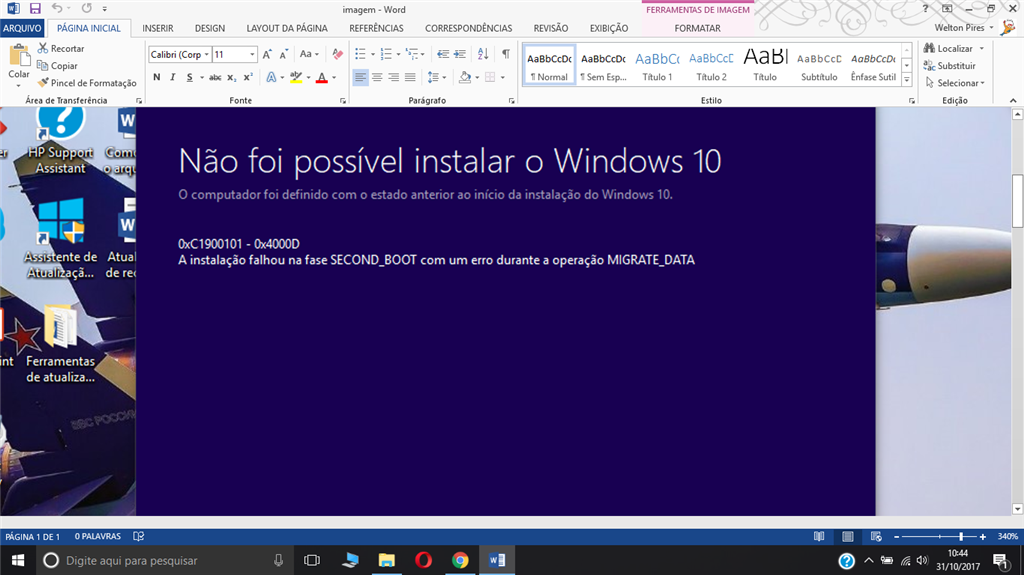Click the sort A-Z icon
This screenshot has height=575, width=1024.
[x=483, y=54]
